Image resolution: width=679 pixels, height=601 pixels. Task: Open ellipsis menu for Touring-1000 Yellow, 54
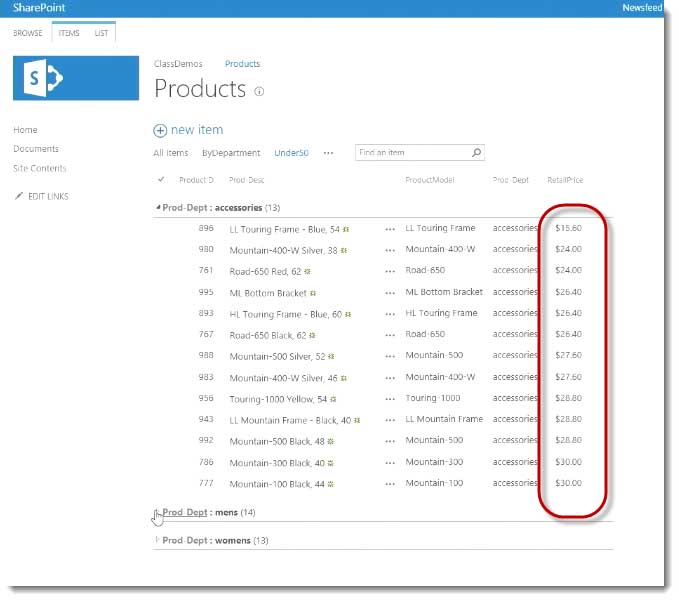390,399
